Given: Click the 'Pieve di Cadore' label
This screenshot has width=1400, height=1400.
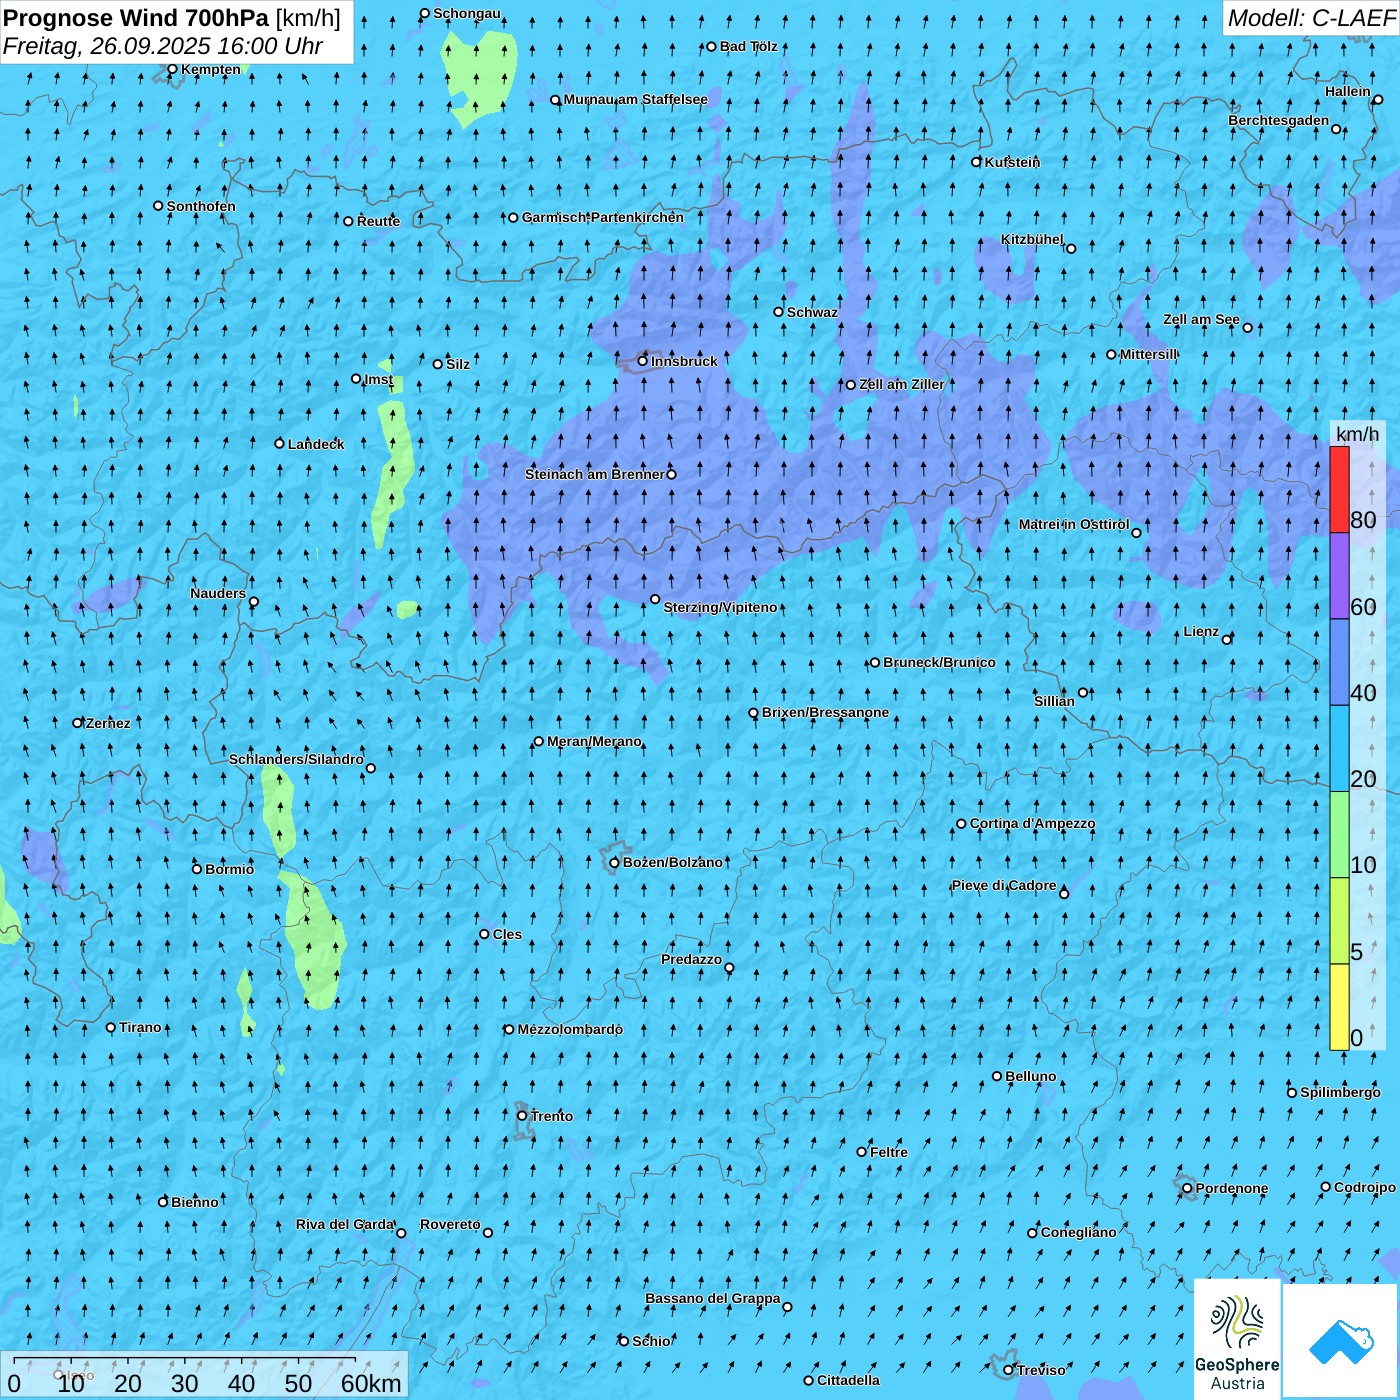Looking at the screenshot, I should (1004, 885).
